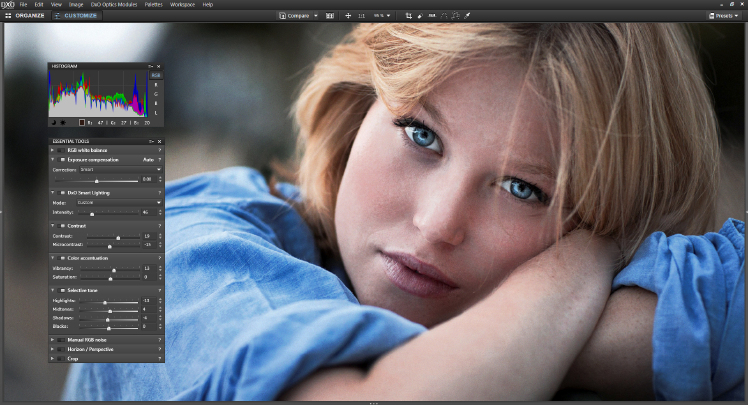Click the Highlights value field

coord(148,301)
